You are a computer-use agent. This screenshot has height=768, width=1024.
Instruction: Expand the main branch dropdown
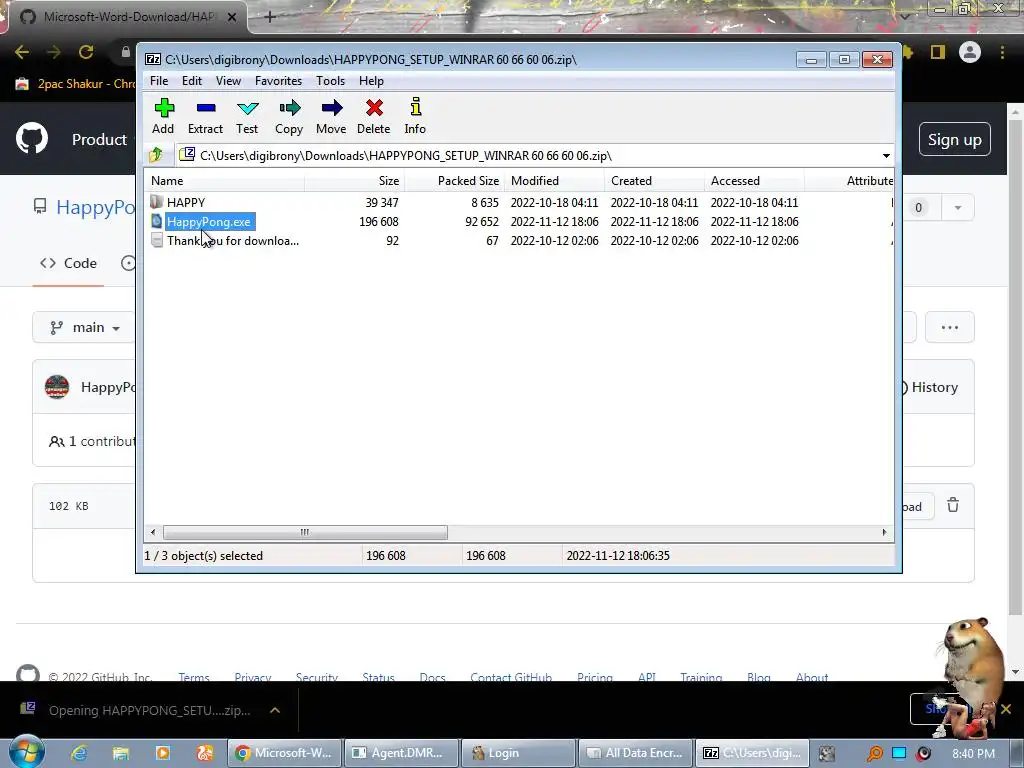tap(85, 327)
